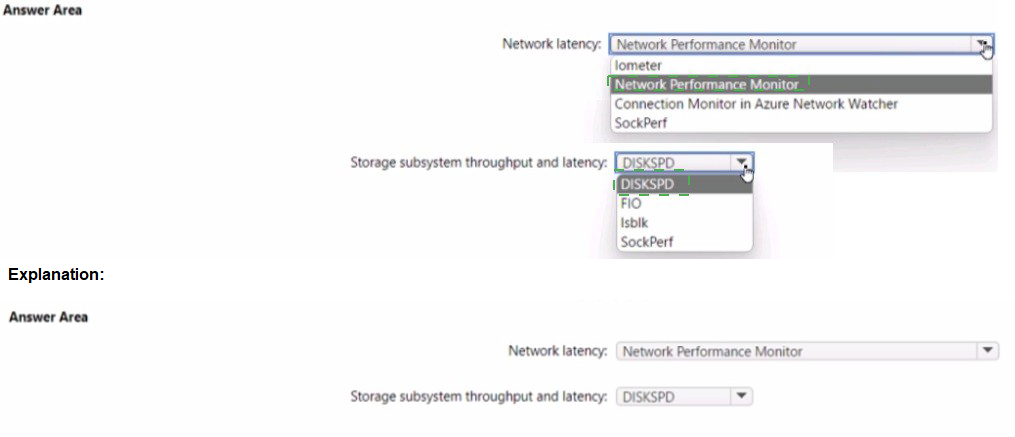The width and height of the screenshot is (1015, 437).
Task: Choose the highlighted Network Performance Monitor list option
Action: [706, 85]
